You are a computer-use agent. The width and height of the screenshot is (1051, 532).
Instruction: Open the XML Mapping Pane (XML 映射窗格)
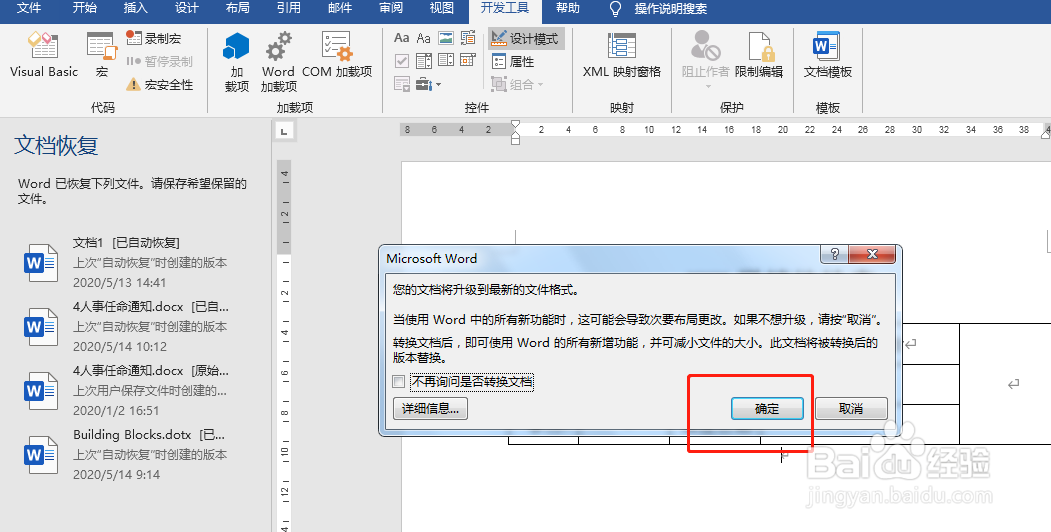[621, 55]
